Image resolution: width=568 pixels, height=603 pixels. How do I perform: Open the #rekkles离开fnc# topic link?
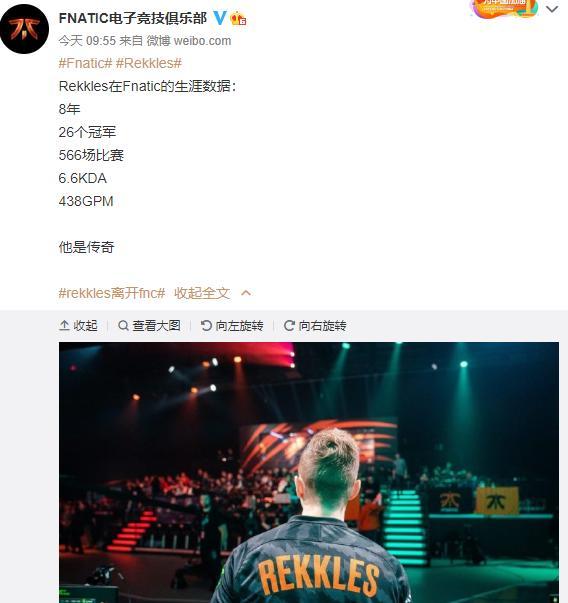(x=112, y=293)
